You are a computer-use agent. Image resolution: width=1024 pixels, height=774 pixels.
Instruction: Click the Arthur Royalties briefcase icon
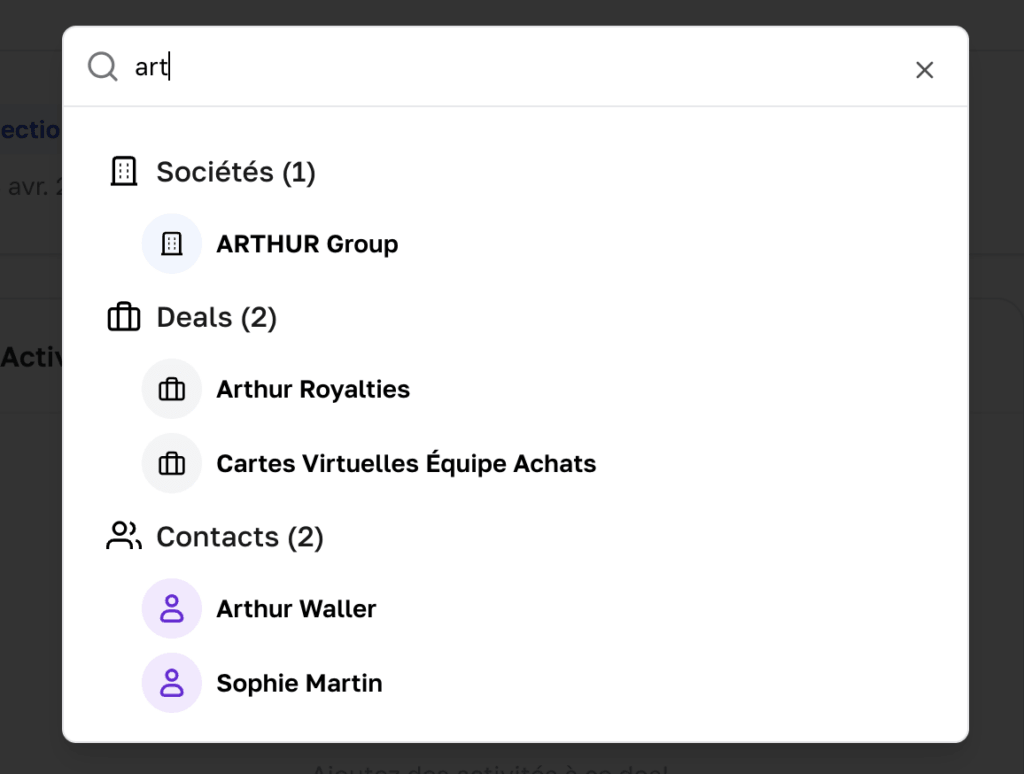(172, 389)
